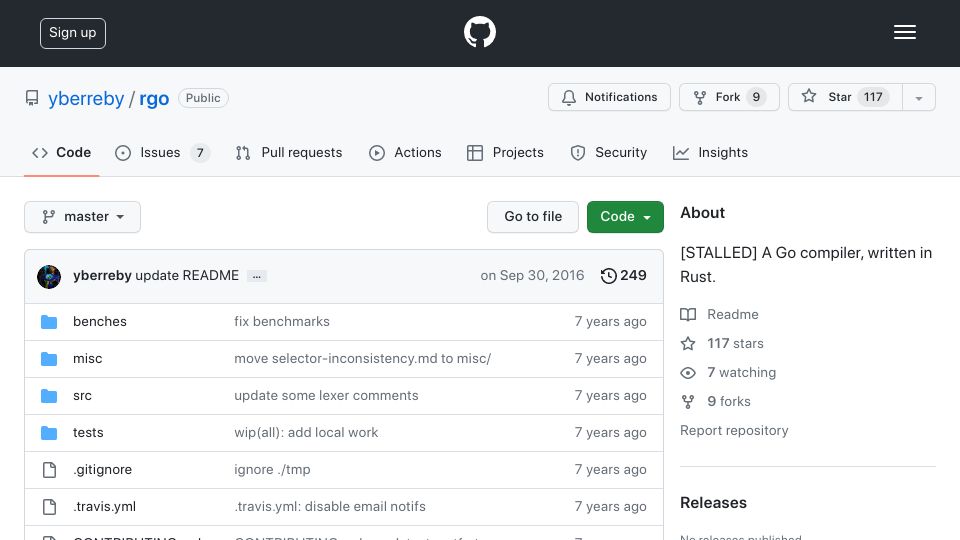The image size is (960, 540).
Task: Fork the repository using the Fork button
Action: click(729, 97)
